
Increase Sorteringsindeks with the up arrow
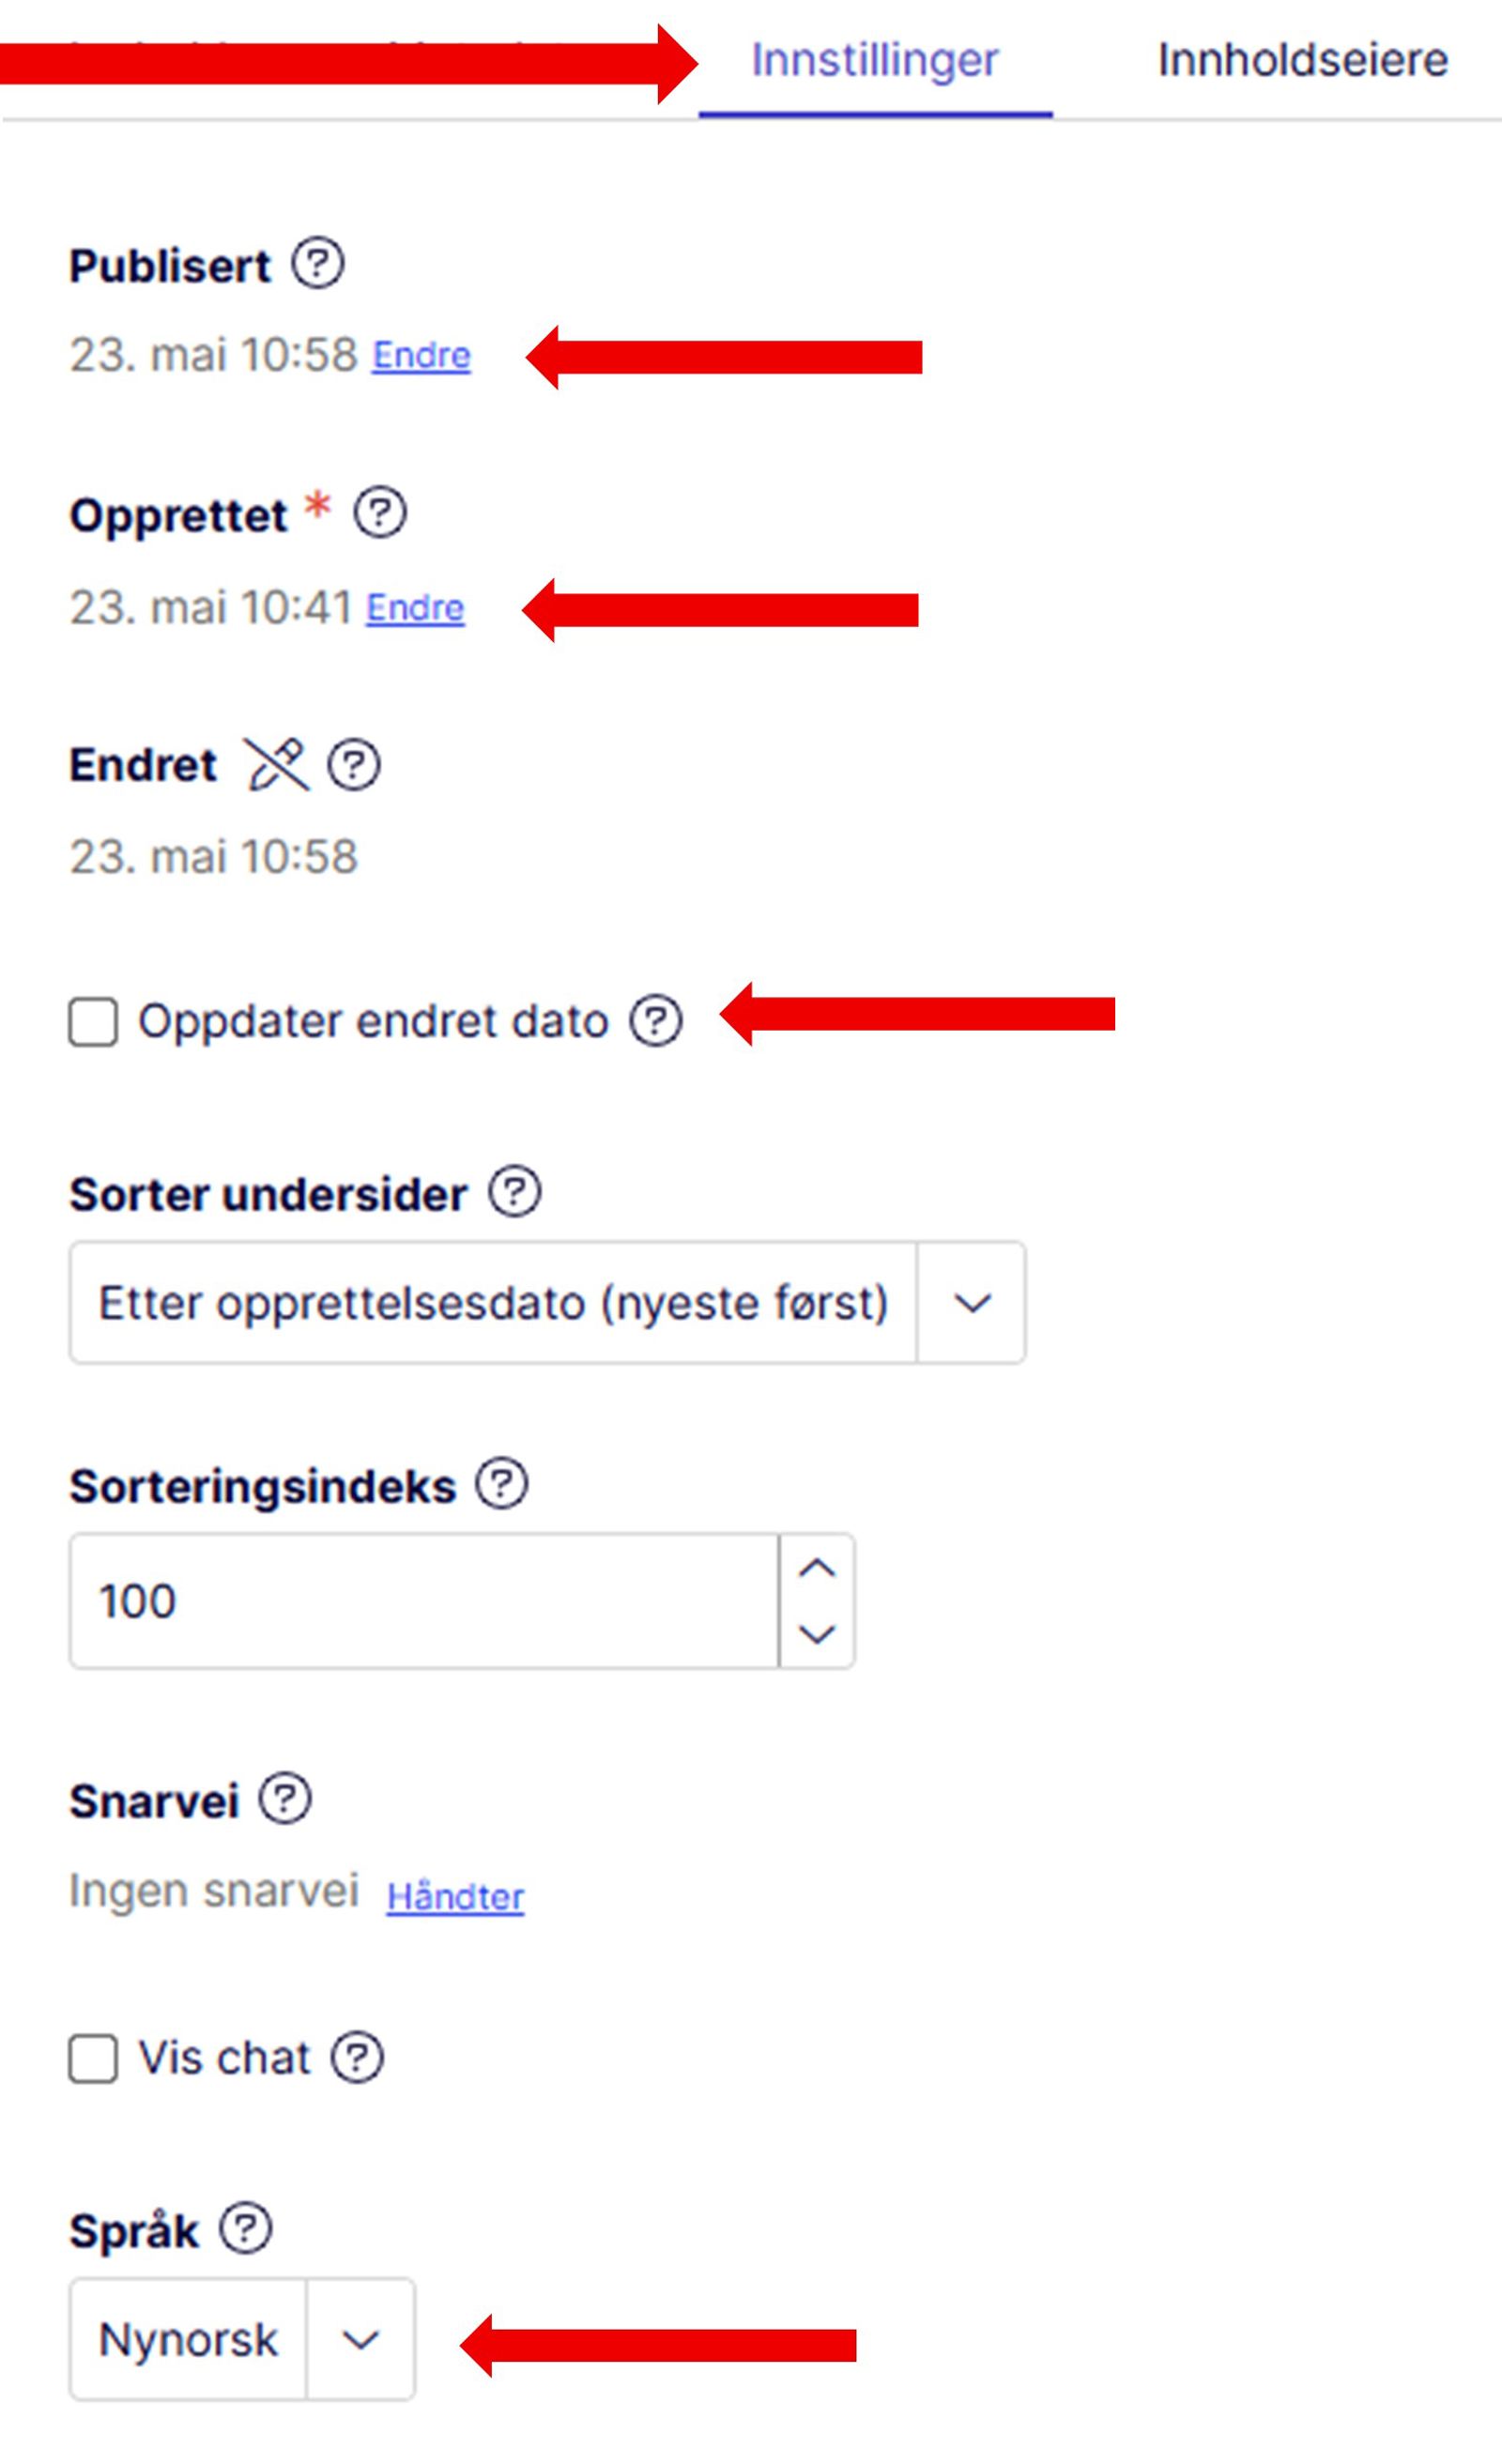[x=817, y=1568]
